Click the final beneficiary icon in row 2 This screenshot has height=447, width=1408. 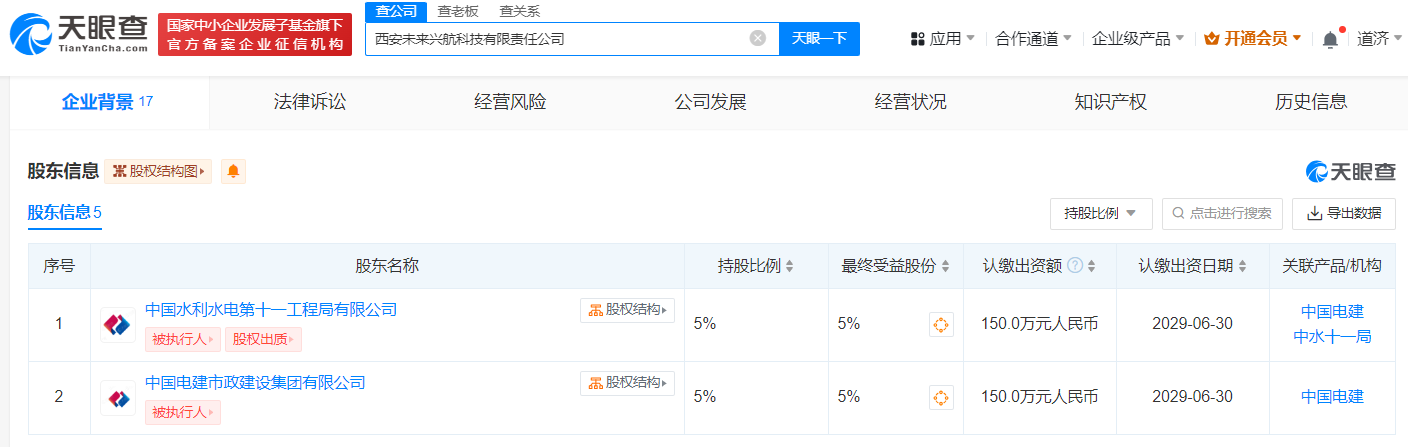pos(941,397)
